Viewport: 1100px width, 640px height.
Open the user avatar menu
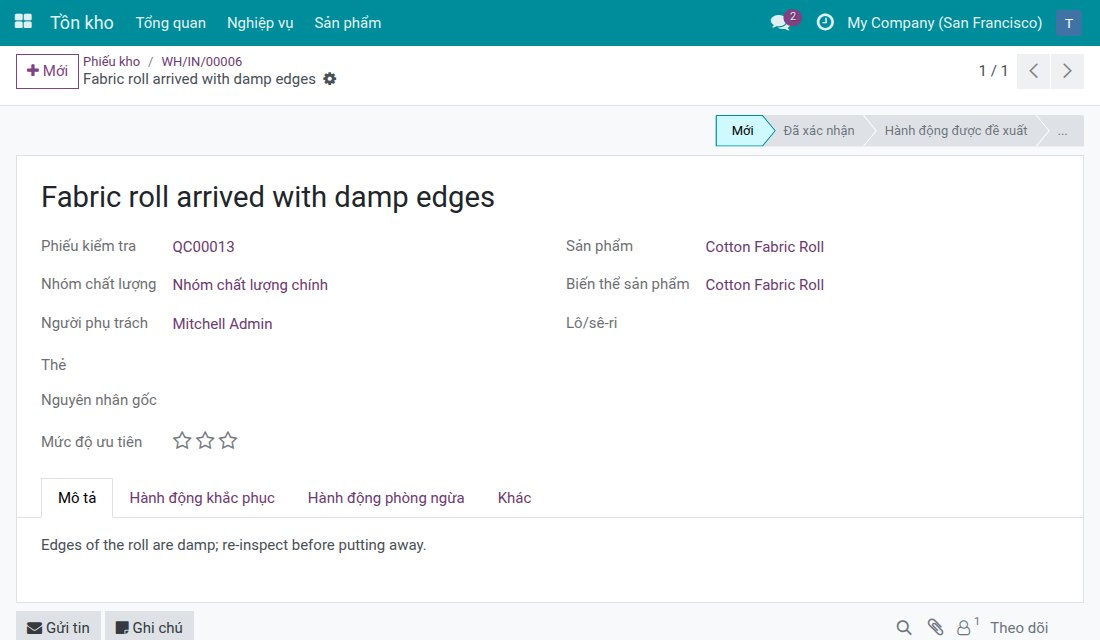click(x=1069, y=23)
